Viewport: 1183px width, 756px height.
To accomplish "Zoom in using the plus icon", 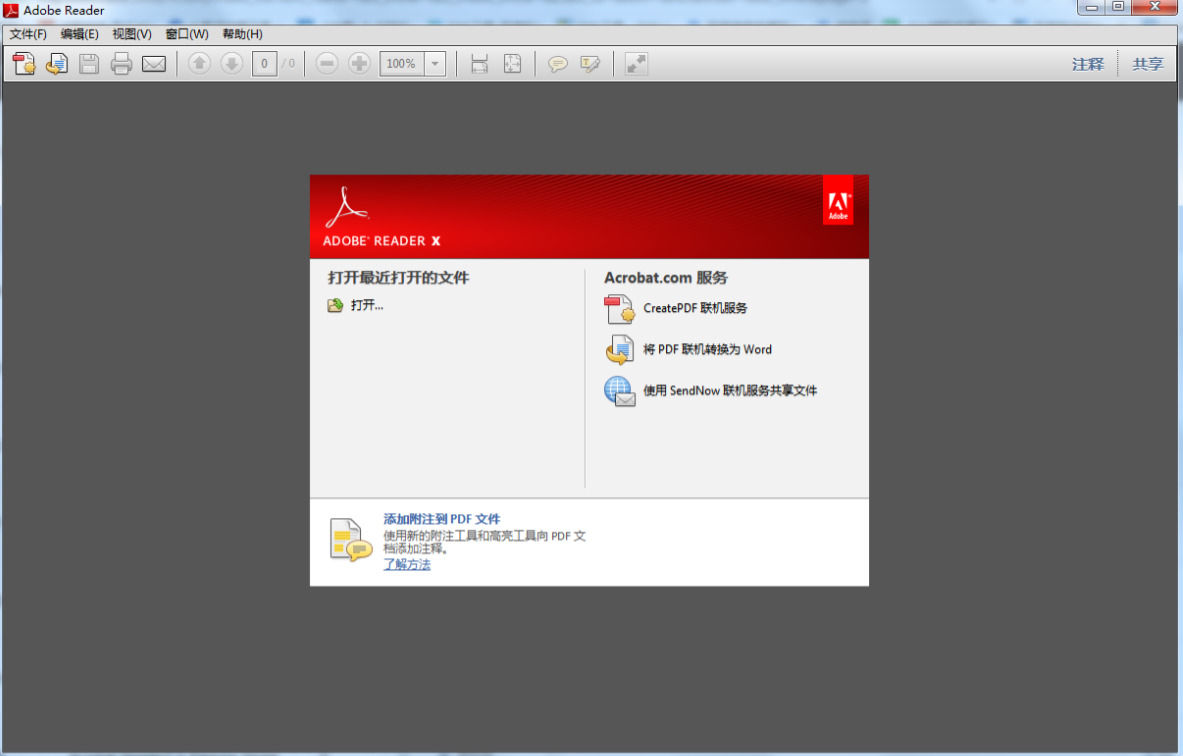I will pyautogui.click(x=359, y=64).
